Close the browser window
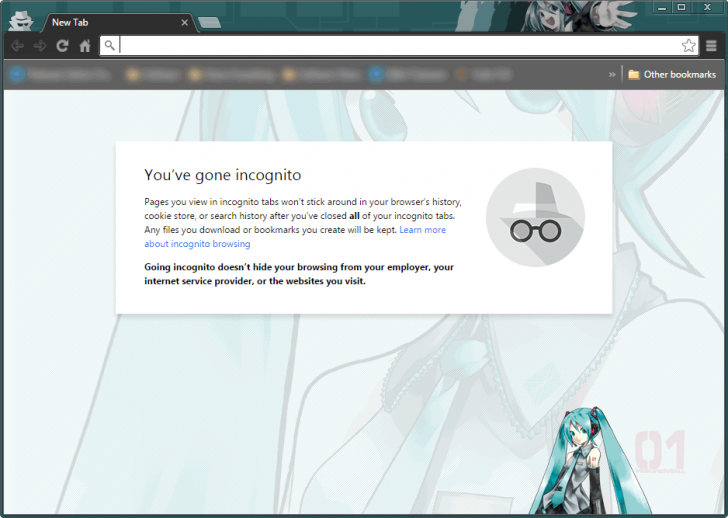The height and width of the screenshot is (518, 728). click(x=707, y=7)
